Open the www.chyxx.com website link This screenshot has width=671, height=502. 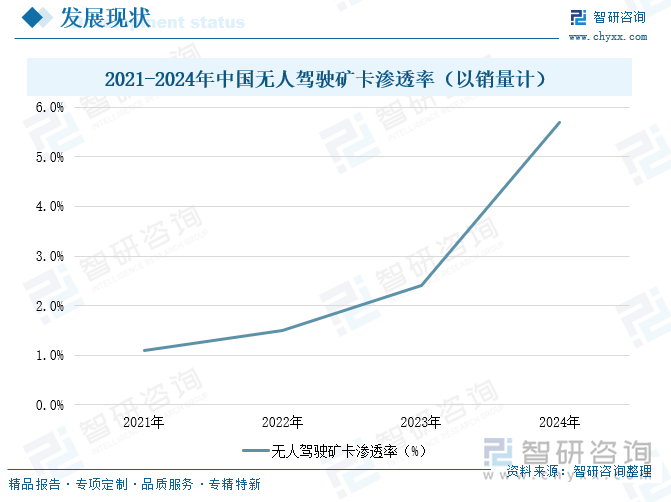coord(608,37)
